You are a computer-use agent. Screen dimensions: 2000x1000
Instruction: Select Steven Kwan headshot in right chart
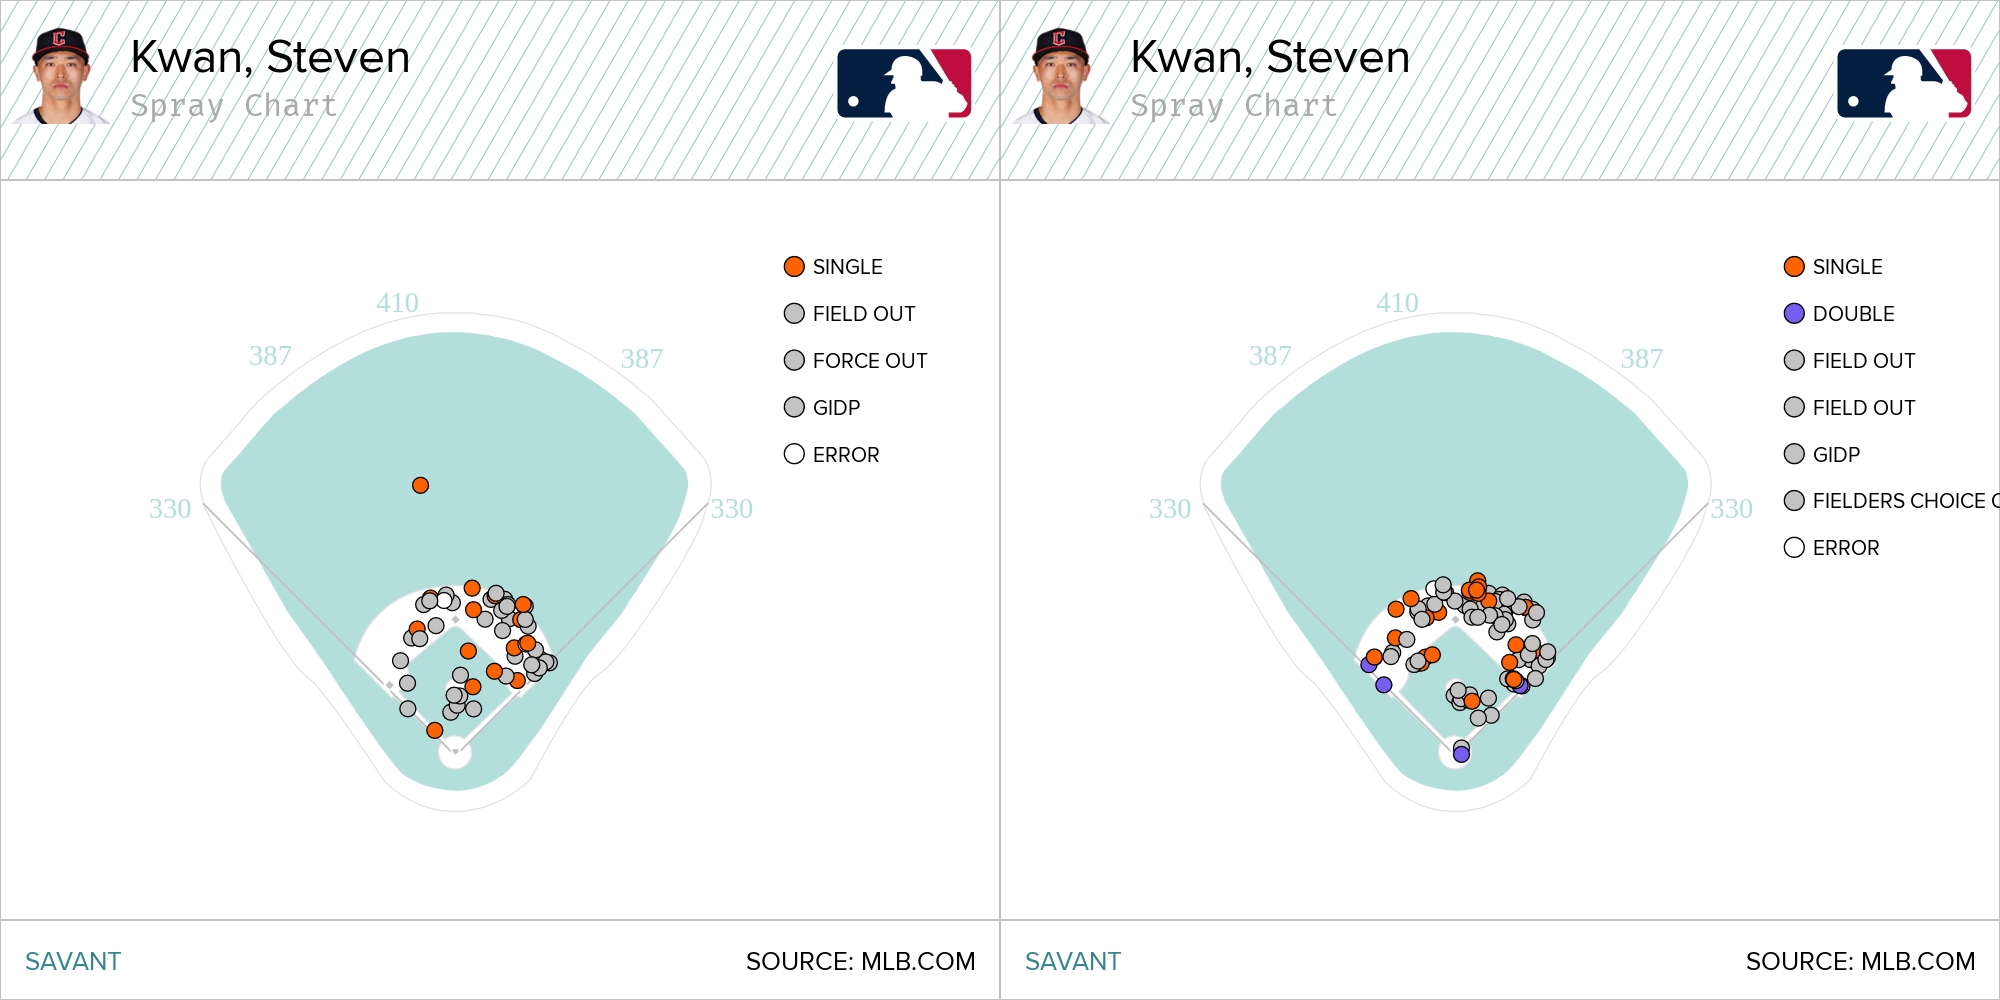(1061, 76)
